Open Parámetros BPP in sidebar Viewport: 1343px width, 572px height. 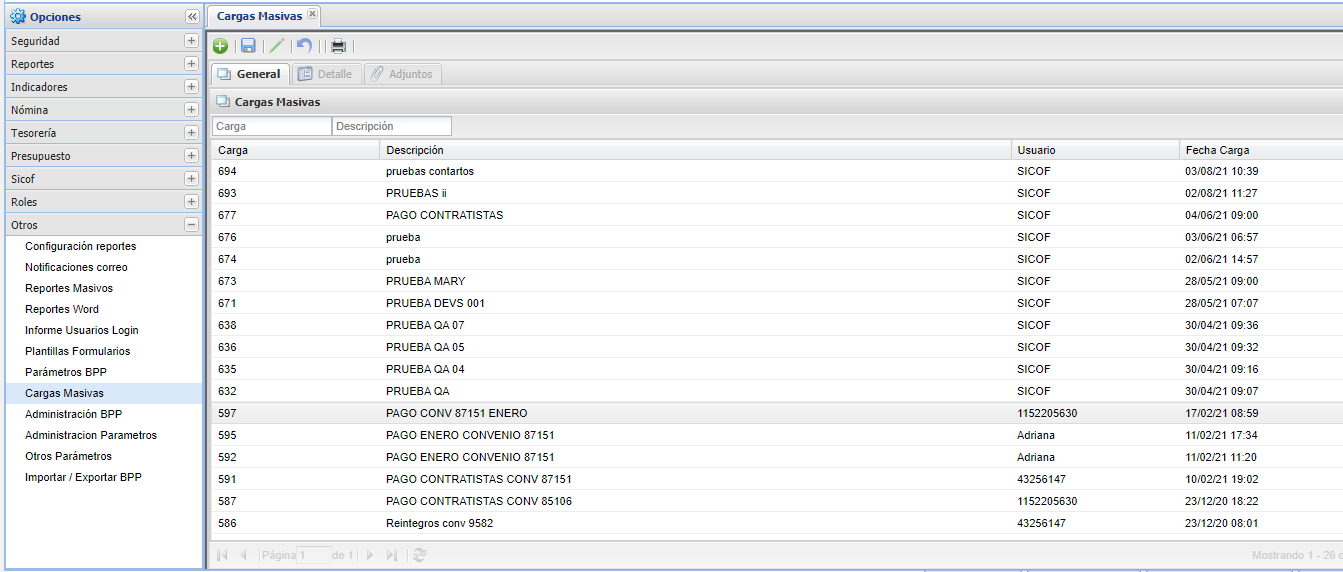click(65, 372)
